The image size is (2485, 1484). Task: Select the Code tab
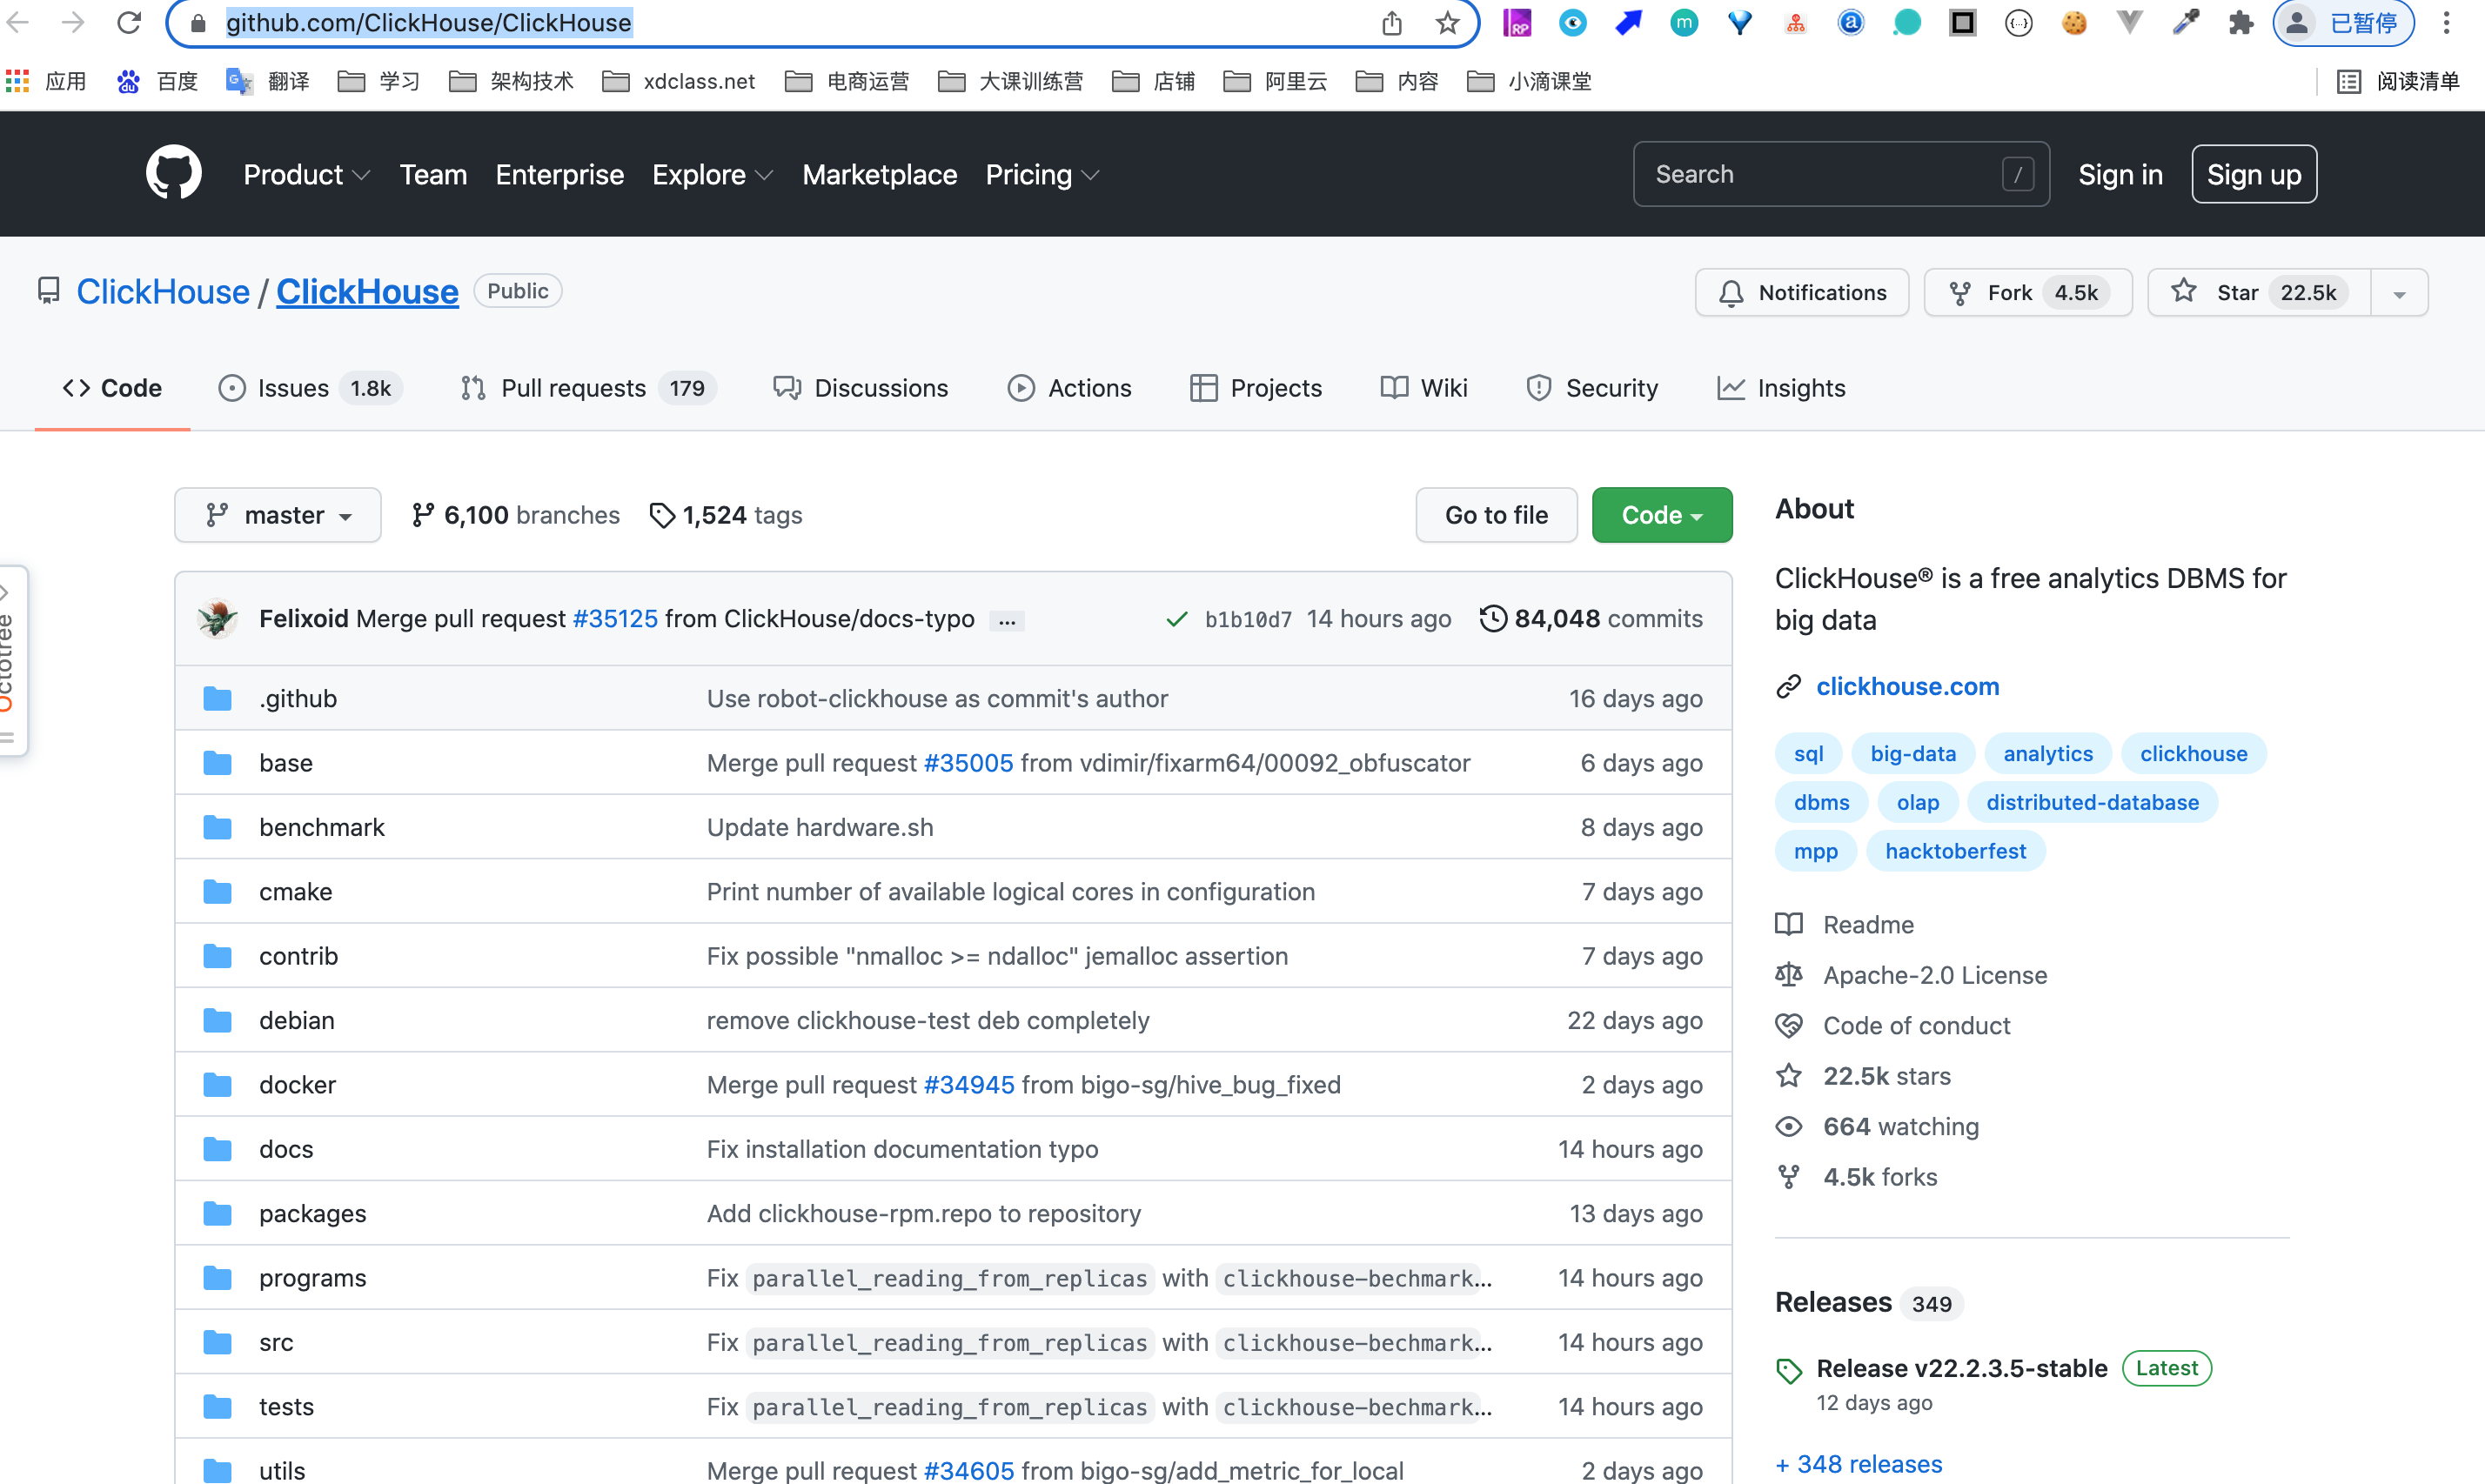tap(112, 388)
